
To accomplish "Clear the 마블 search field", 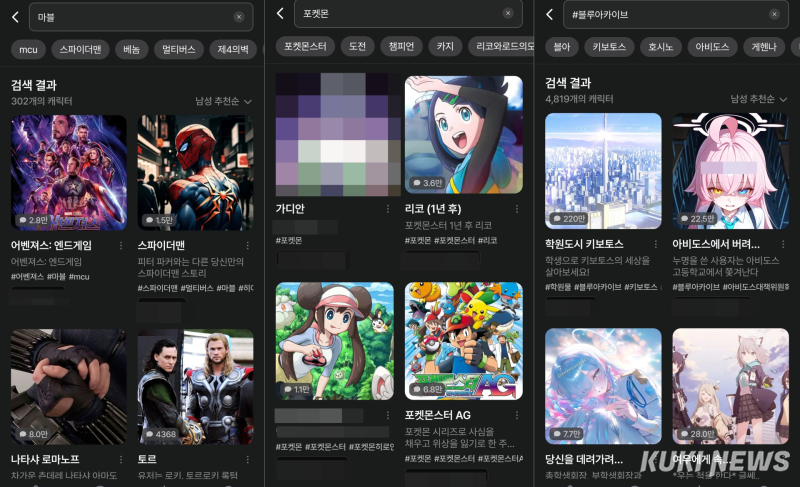I will tap(239, 17).
